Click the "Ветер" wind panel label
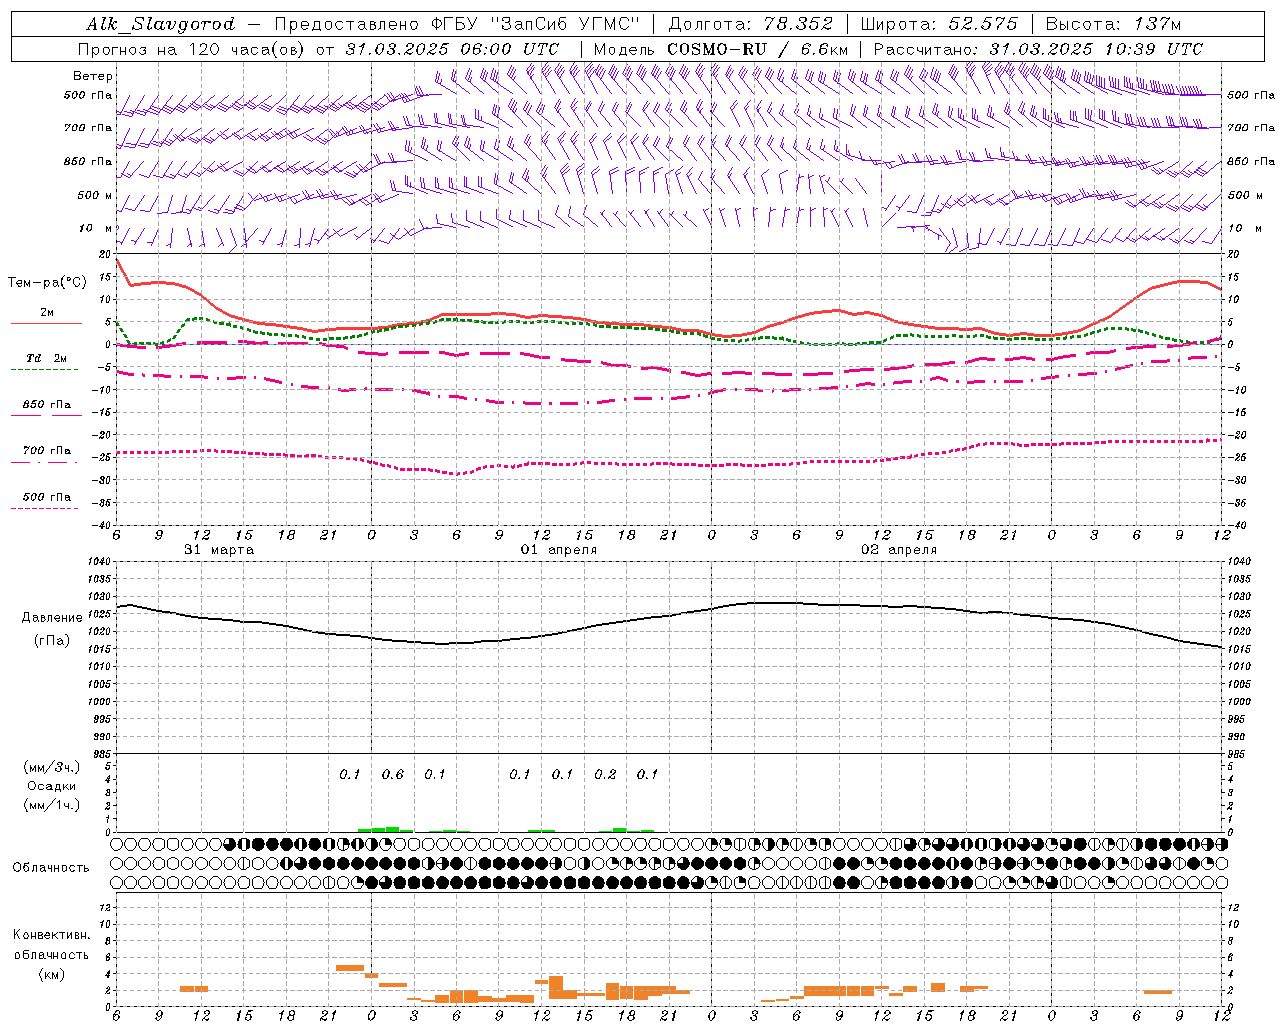Screen dimensions: 1280x1024 tap(93, 76)
